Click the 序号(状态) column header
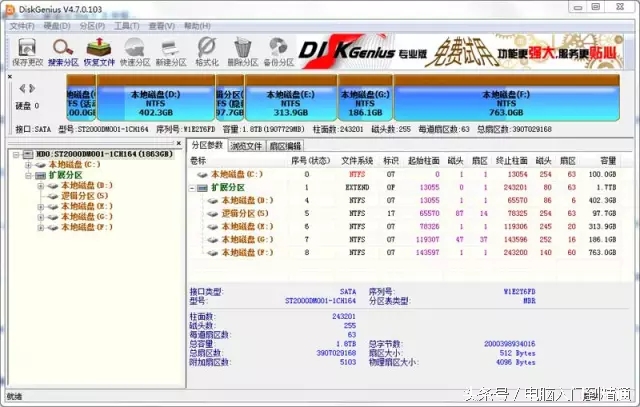This screenshot has width=640, height=407. click(310, 161)
